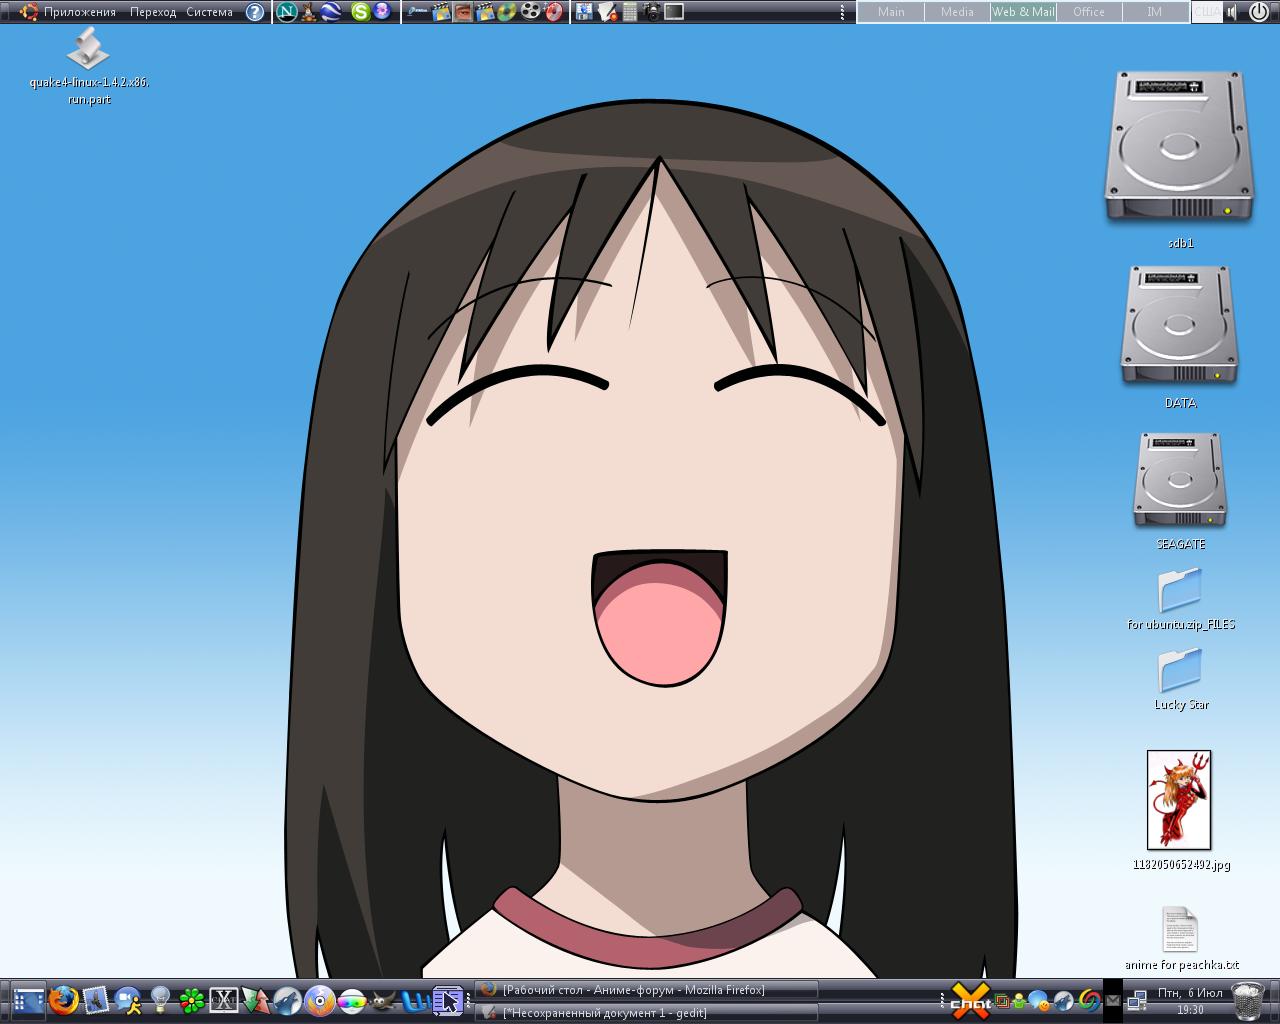
Task: Click the network connection tray icon
Action: click(1137, 1000)
